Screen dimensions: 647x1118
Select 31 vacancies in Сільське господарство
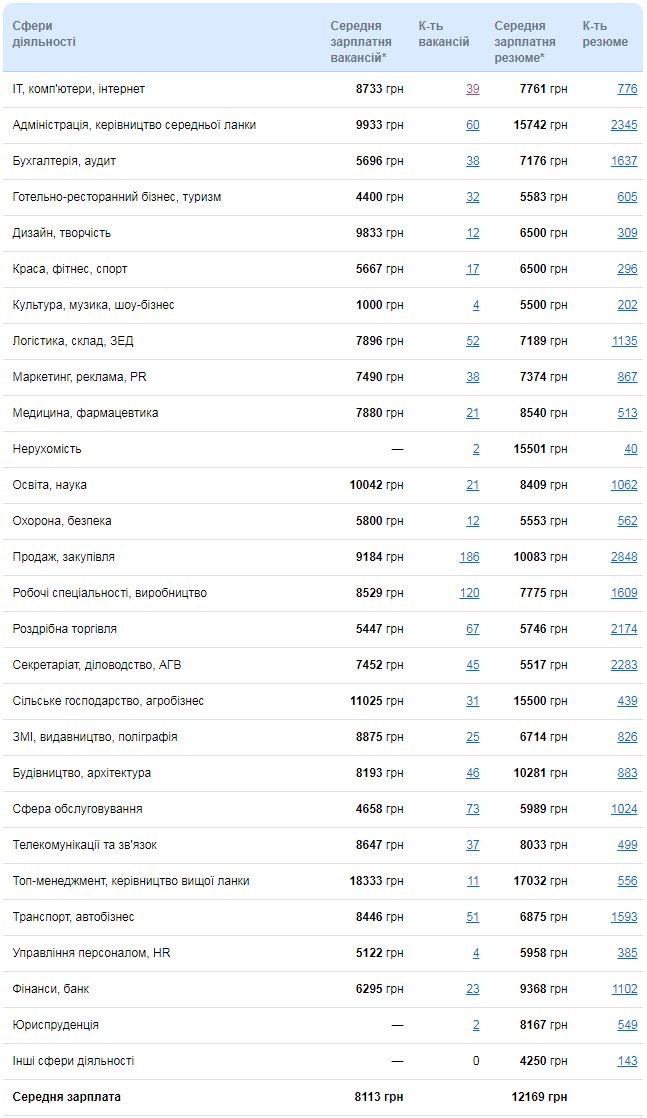(x=473, y=701)
